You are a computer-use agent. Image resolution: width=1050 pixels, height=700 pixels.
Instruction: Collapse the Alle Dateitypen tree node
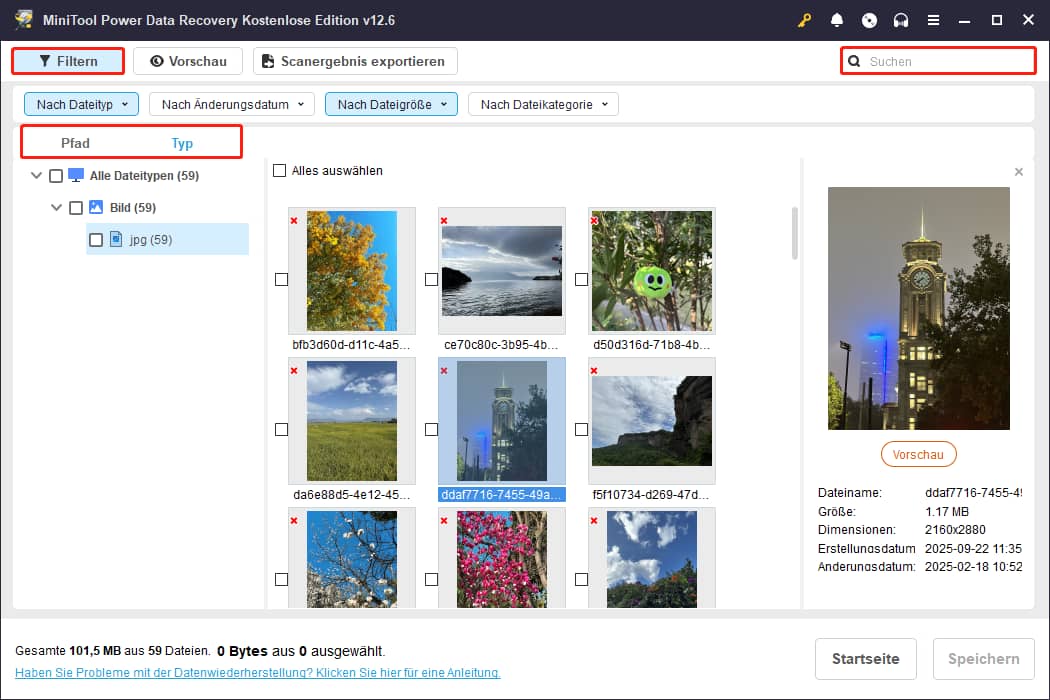click(x=37, y=176)
